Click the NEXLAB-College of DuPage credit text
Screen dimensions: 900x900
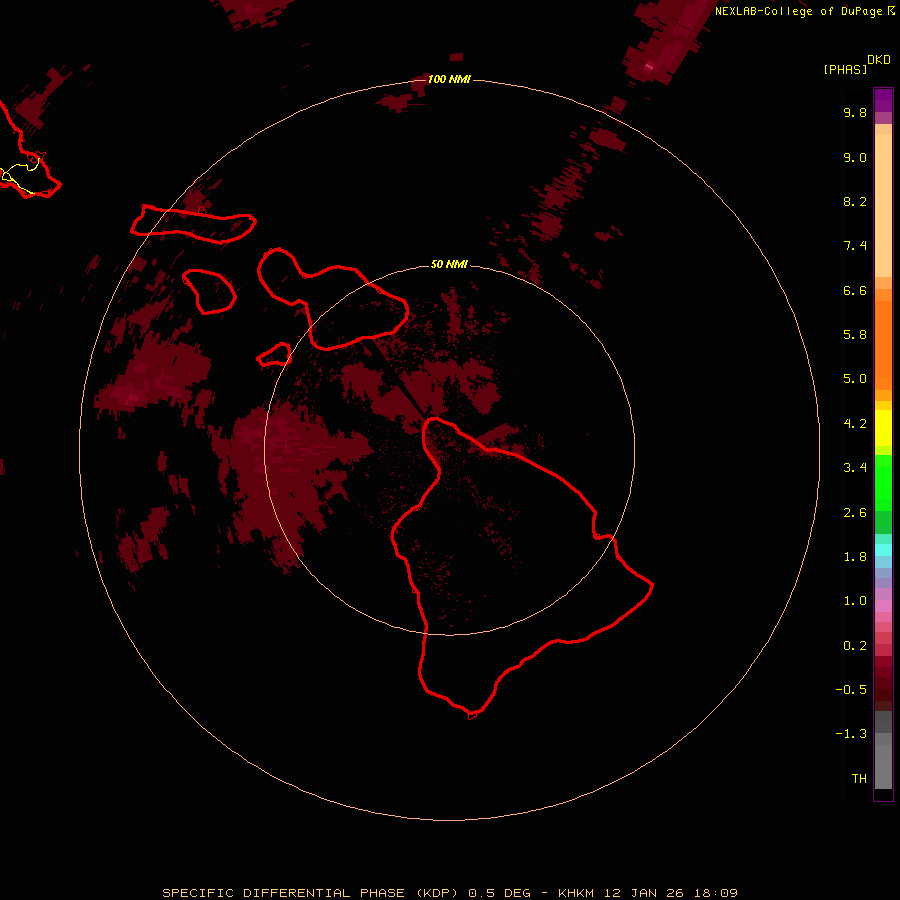(798, 11)
